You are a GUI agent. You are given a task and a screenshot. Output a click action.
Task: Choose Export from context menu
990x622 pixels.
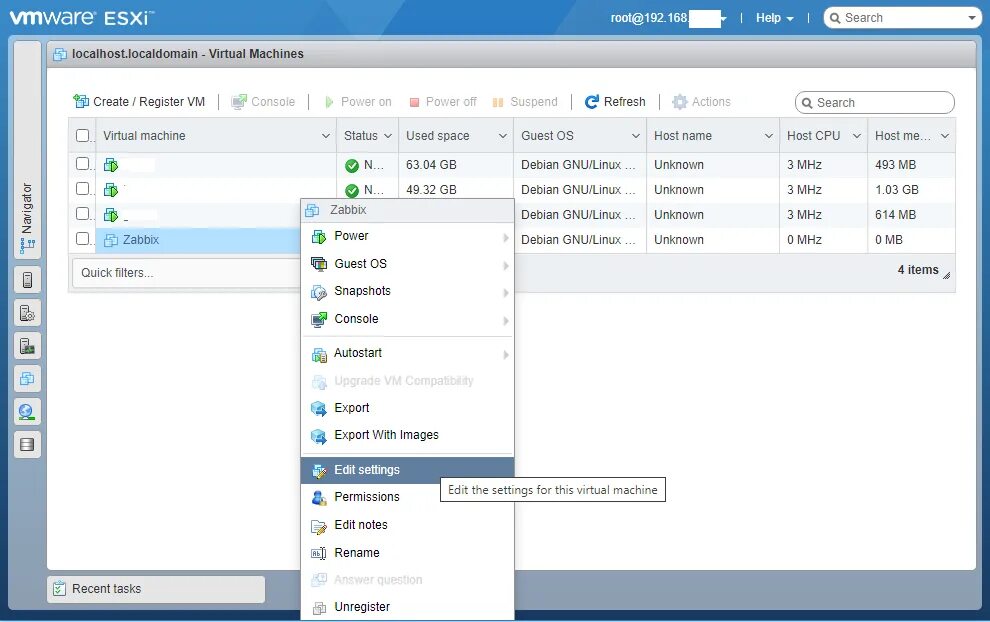(408, 408)
